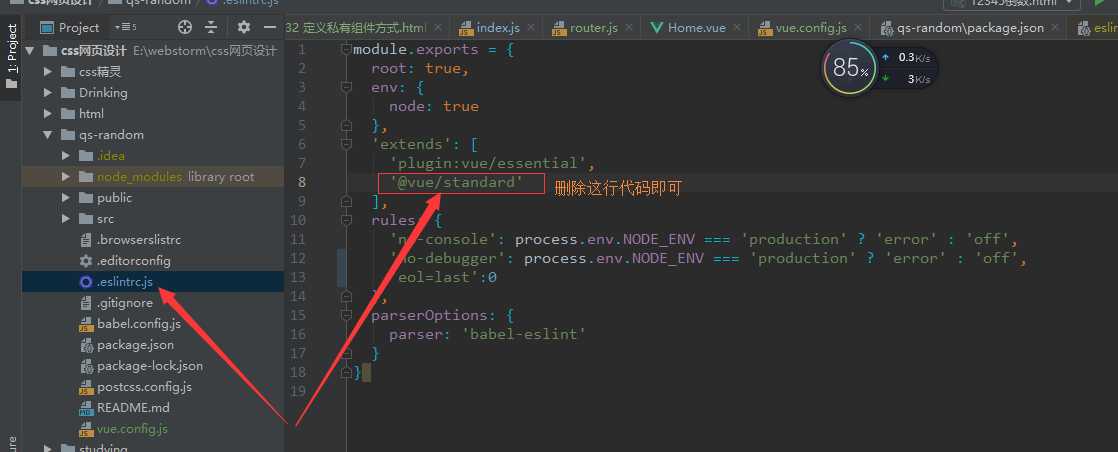The height and width of the screenshot is (452, 1118).
Task: Click the postcss.config.js JS file icon
Action: coord(86,388)
